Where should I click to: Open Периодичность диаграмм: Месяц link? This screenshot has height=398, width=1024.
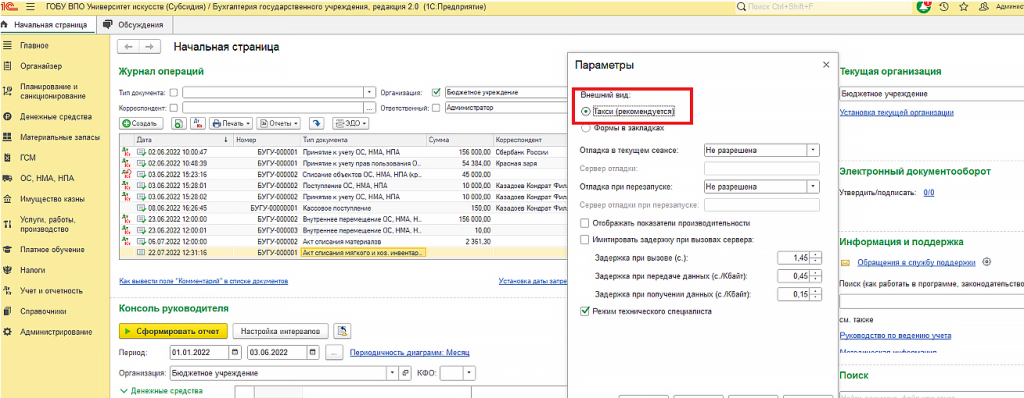(410, 352)
